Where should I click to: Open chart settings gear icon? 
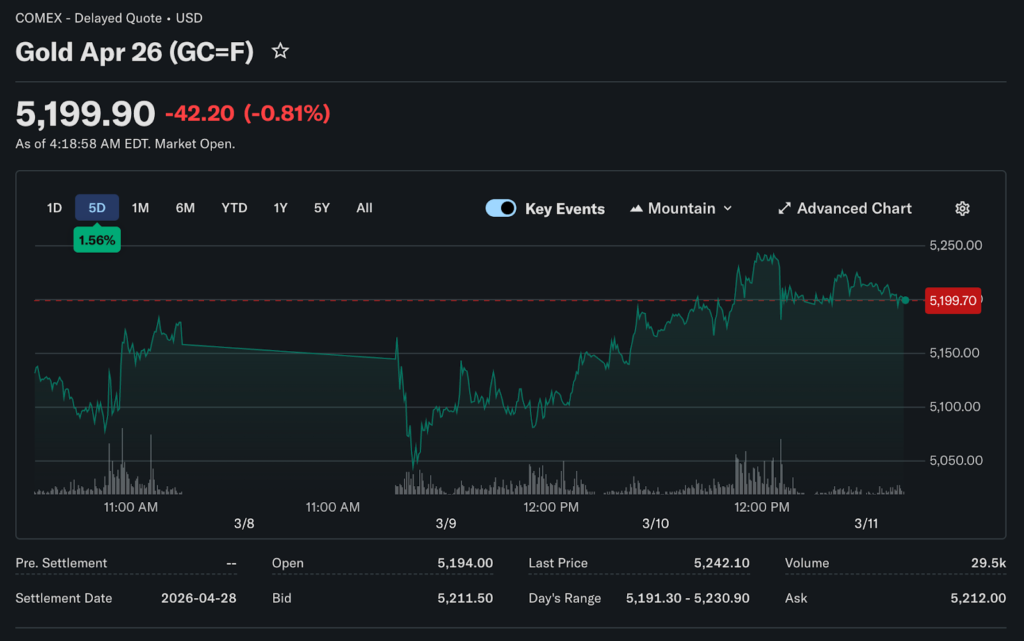pos(962,208)
